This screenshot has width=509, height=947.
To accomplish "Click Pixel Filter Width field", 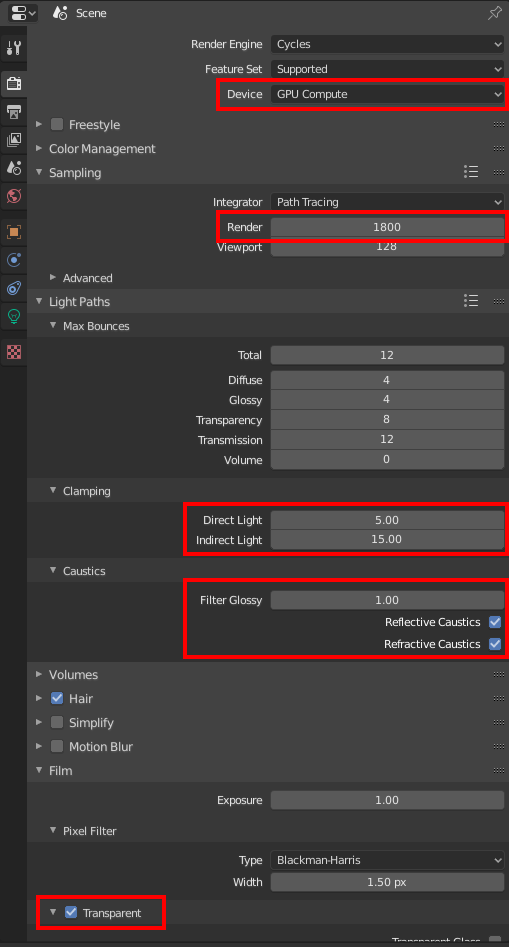I will [387, 882].
